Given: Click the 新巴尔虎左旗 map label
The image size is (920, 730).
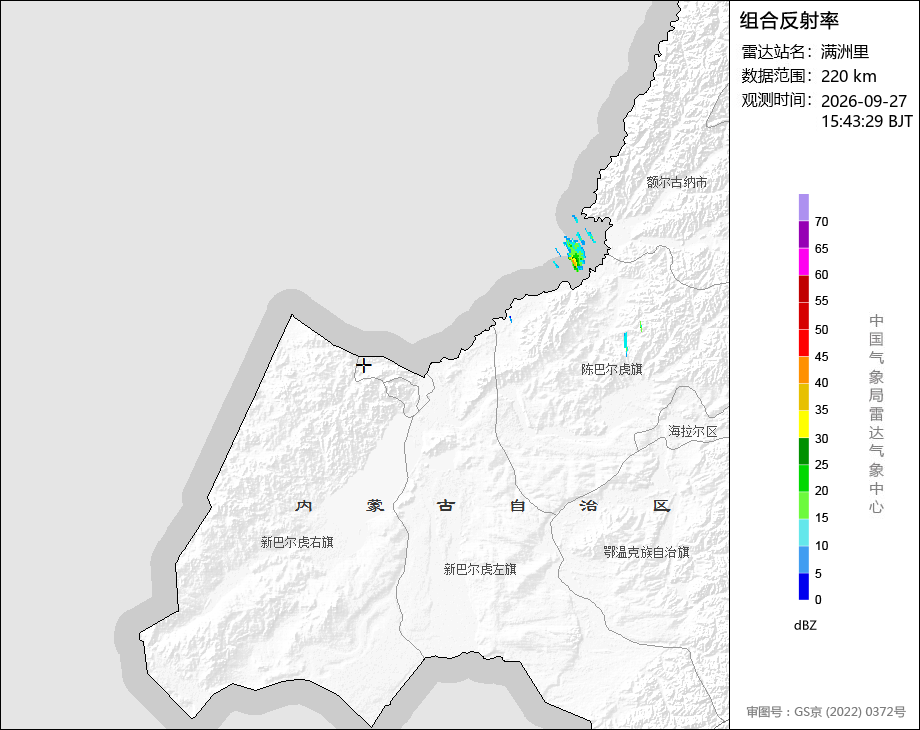Looking at the screenshot, I should pos(480,569).
